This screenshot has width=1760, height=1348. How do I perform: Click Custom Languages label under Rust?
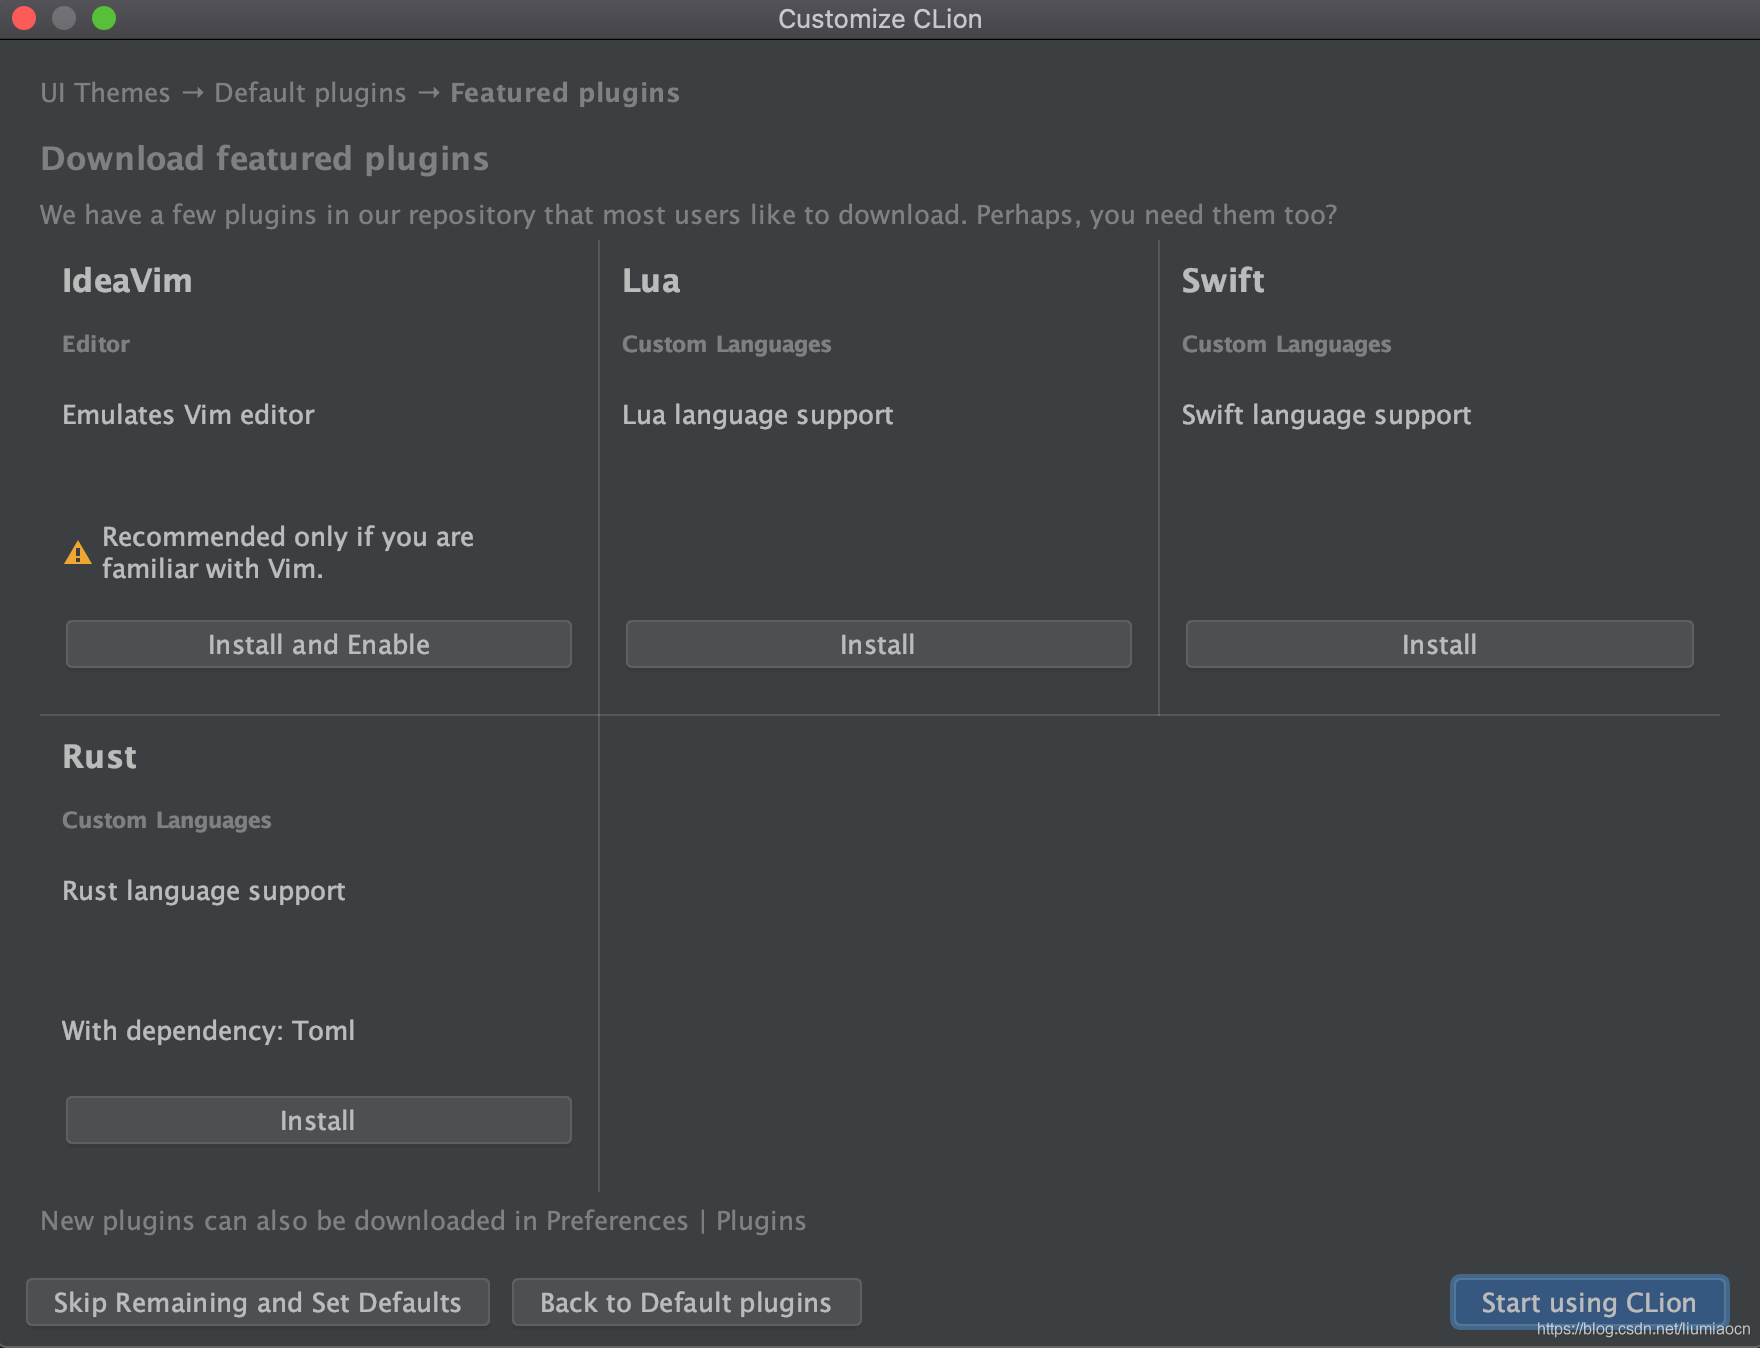[x=167, y=820]
